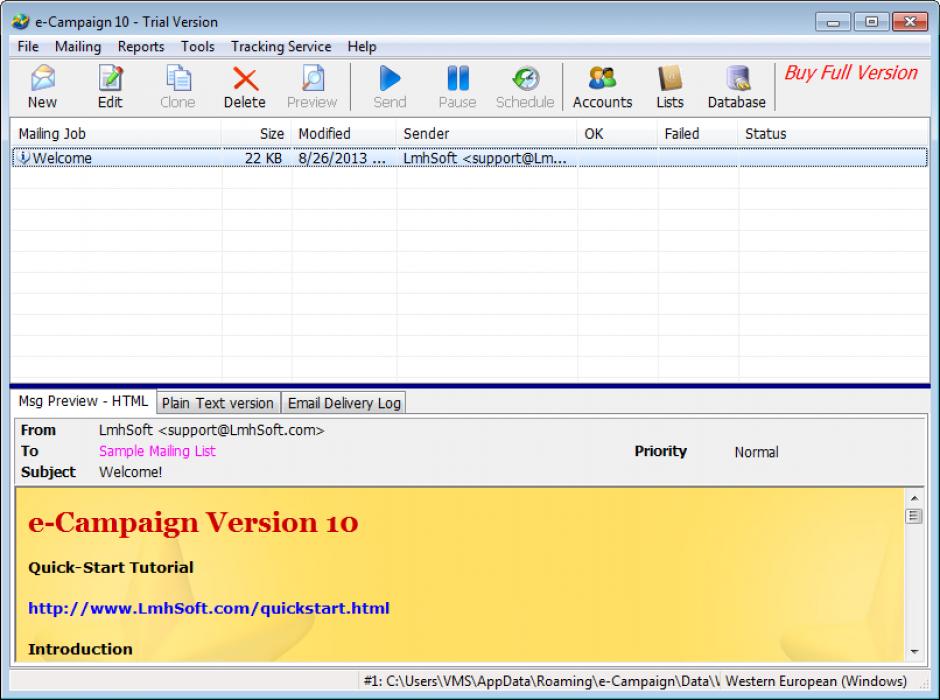Open mailing Lists
Screen dimensions: 940x700
[x=670, y=88]
